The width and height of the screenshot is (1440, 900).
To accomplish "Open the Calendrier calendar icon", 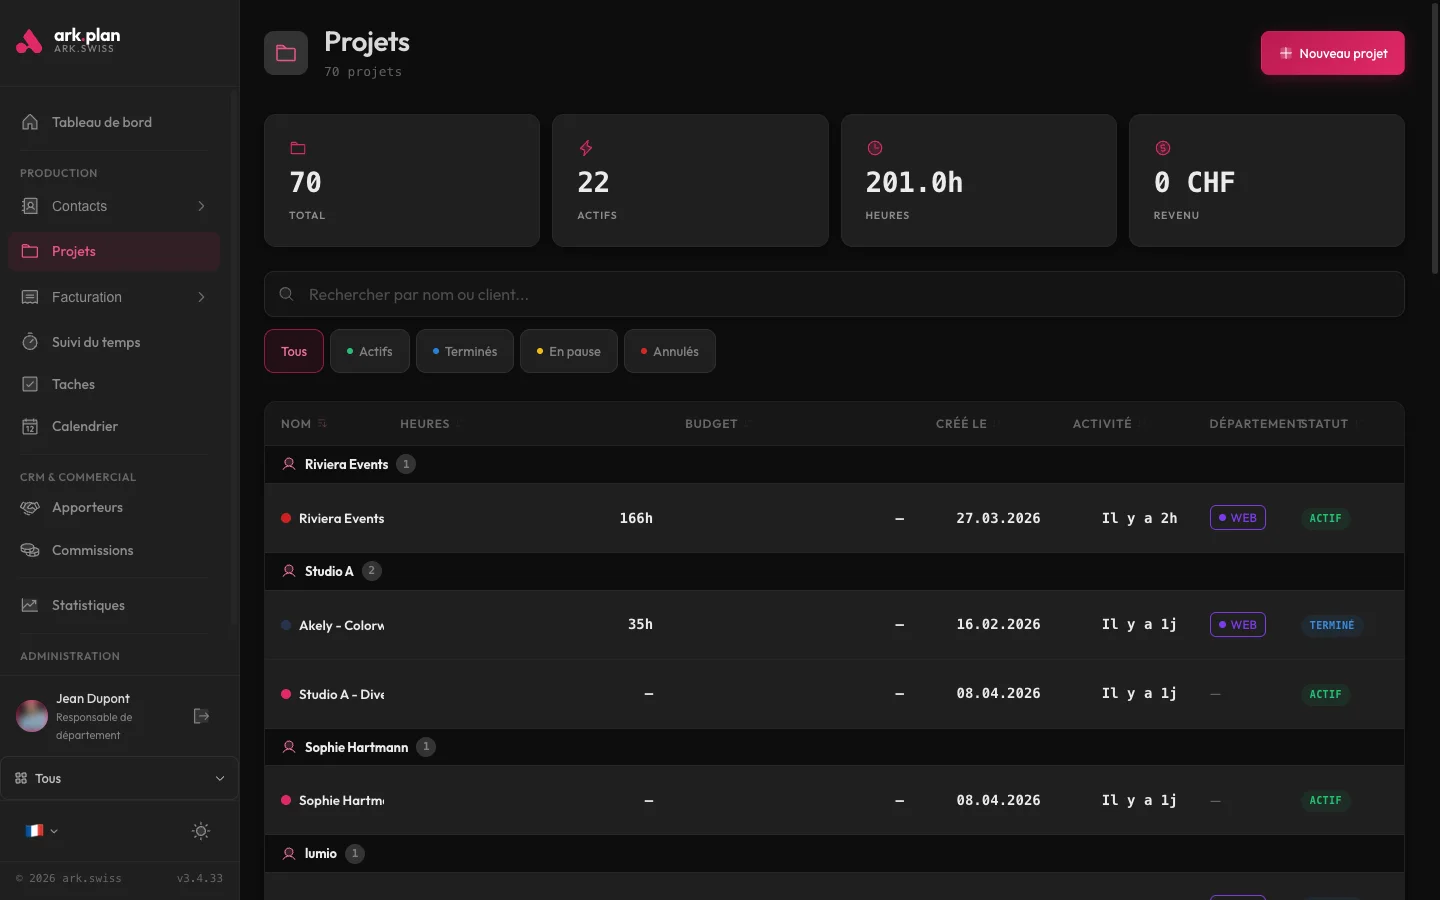I will click(30, 426).
